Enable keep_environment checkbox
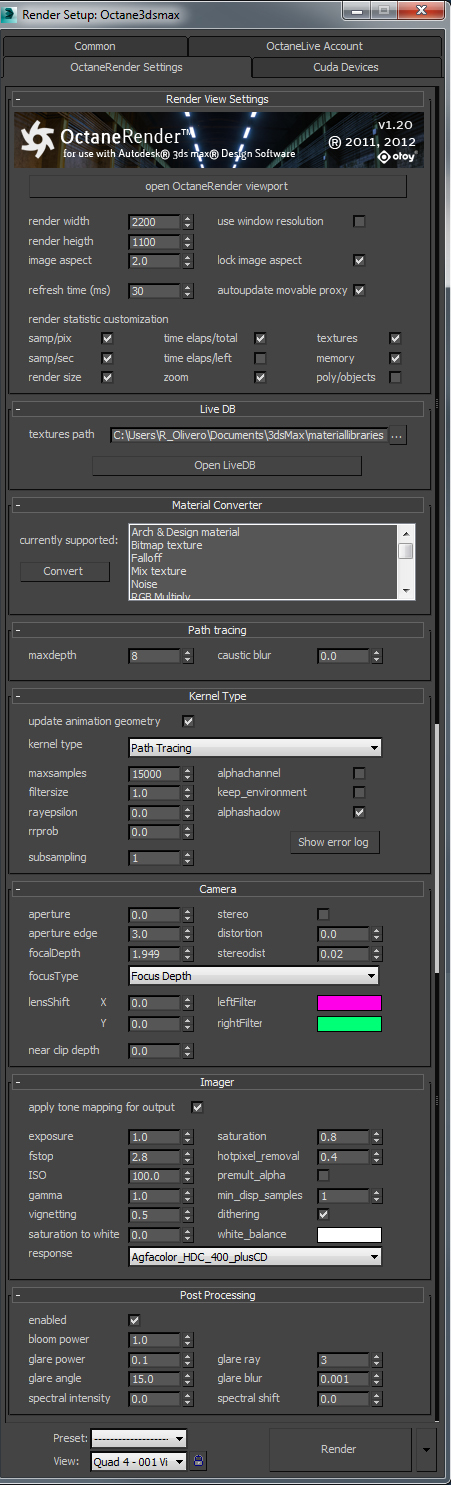The width and height of the screenshot is (451, 1485). point(359,792)
